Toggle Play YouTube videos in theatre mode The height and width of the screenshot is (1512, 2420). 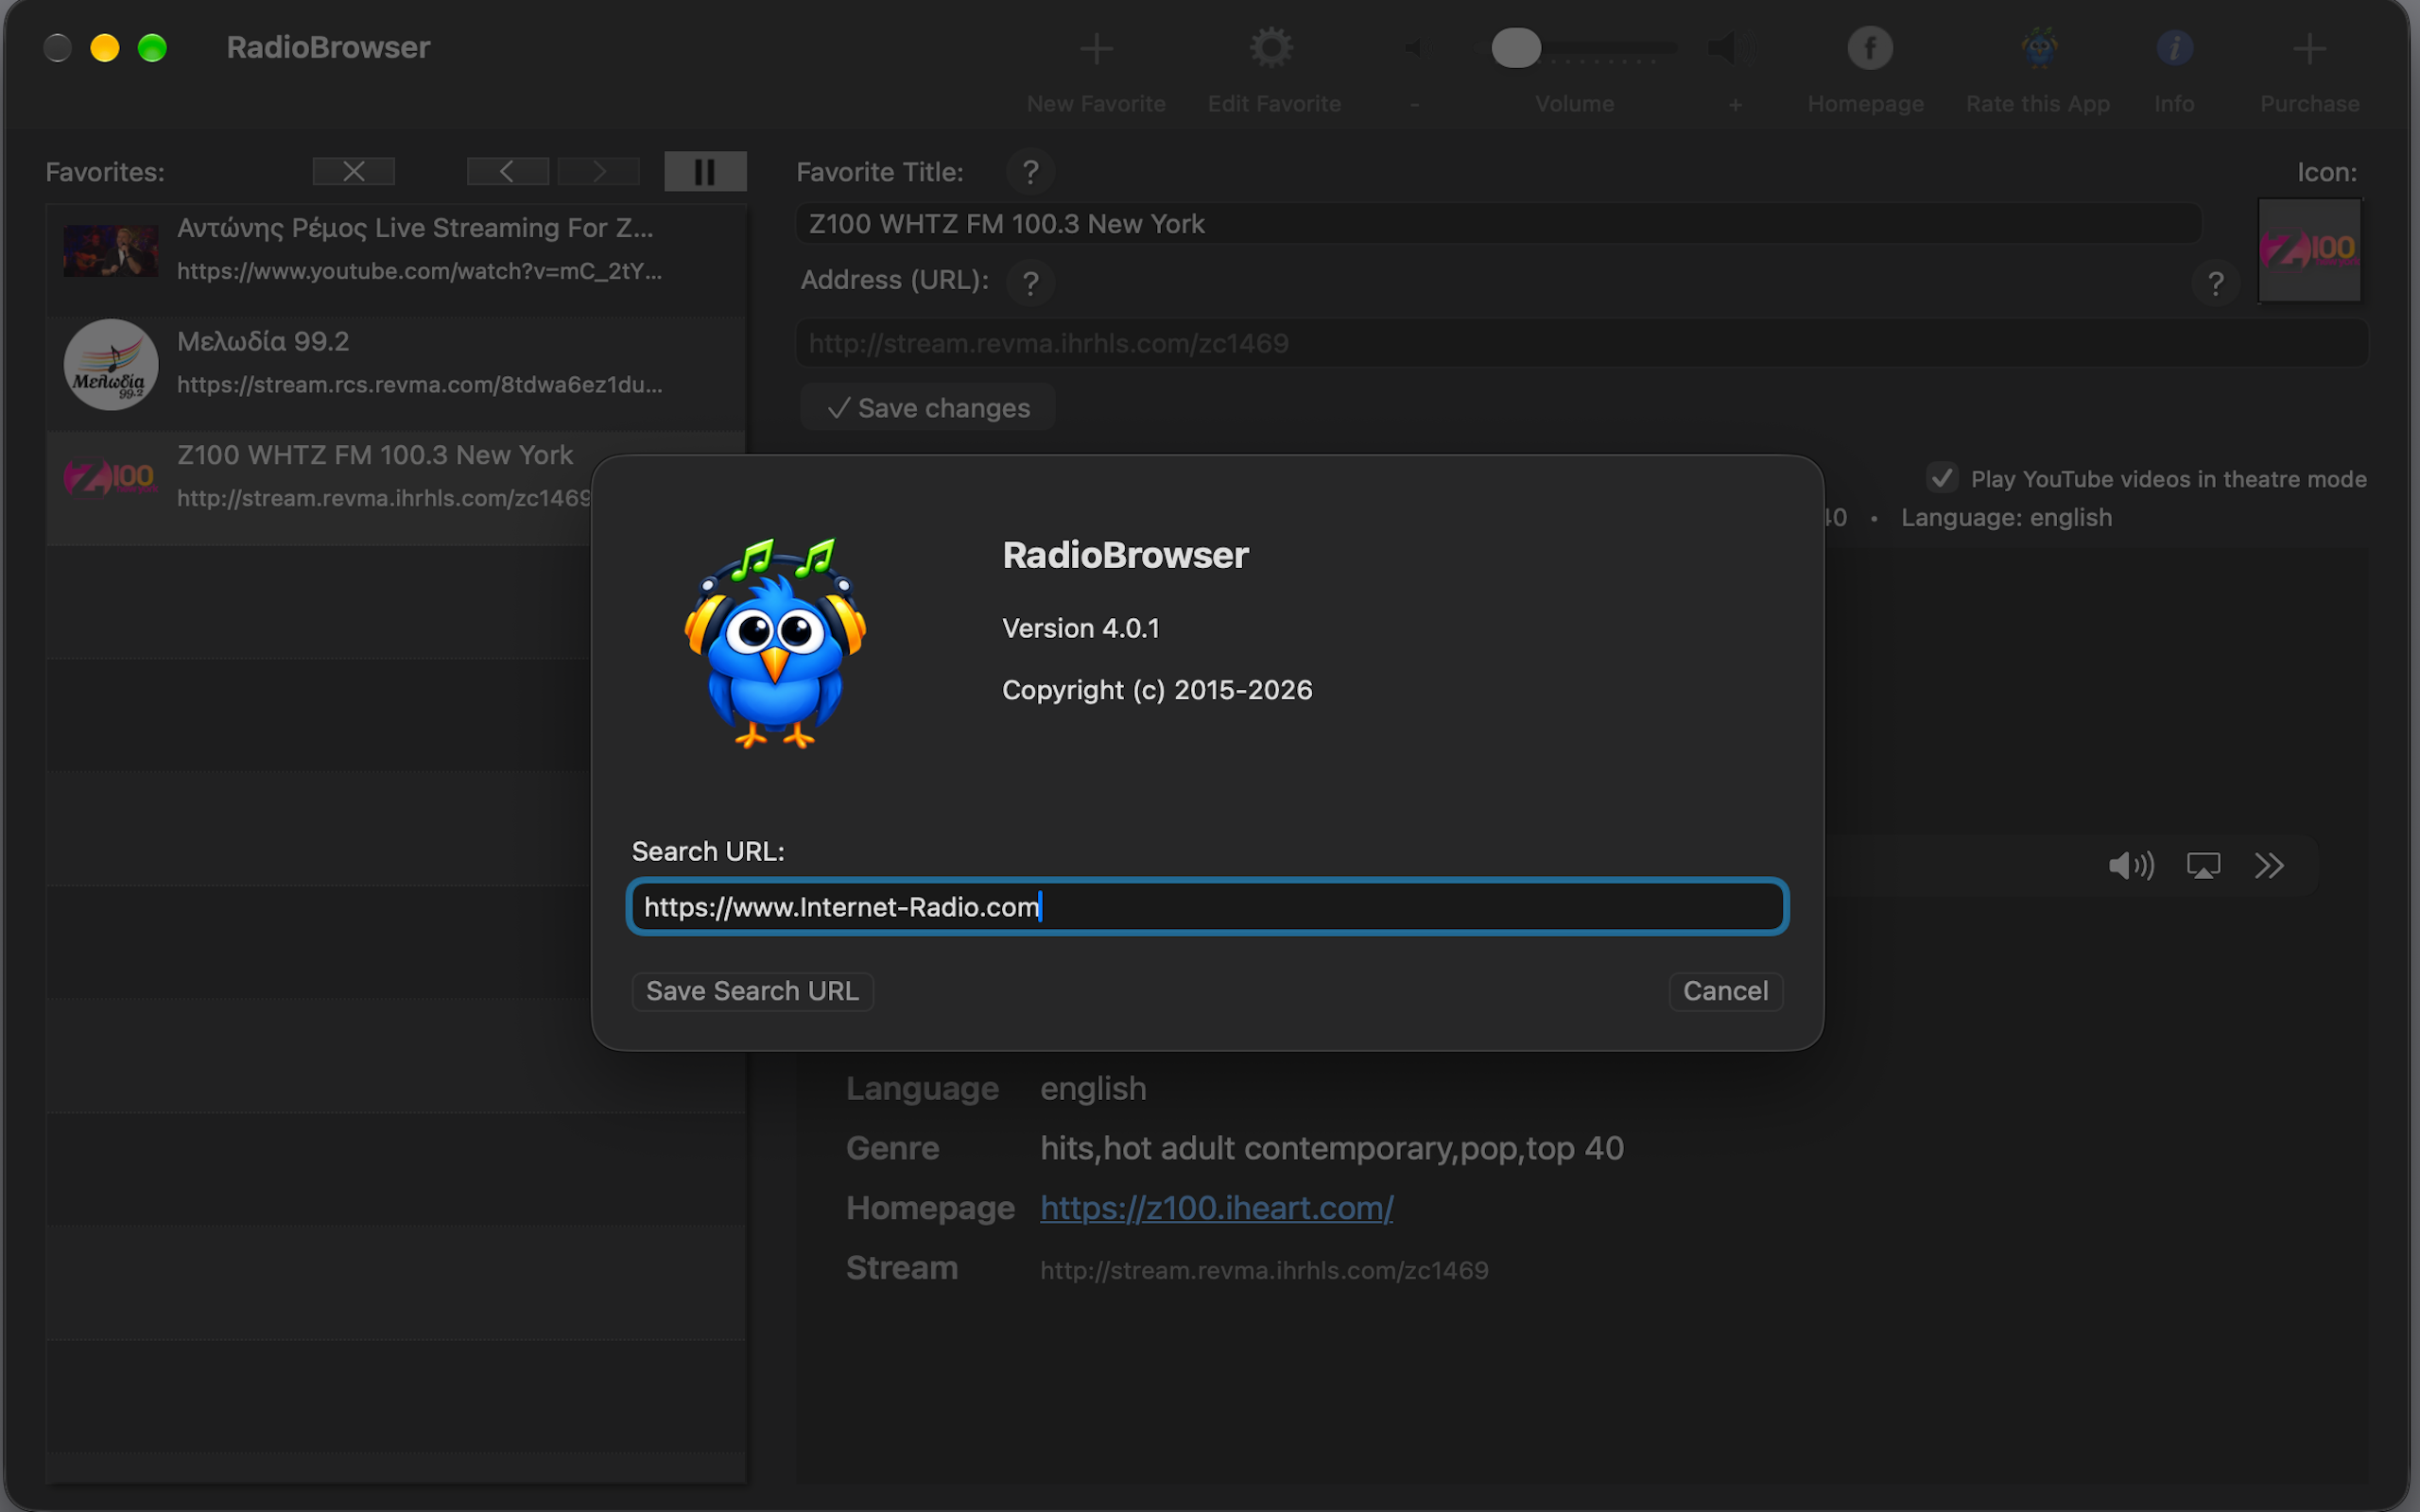[1942, 478]
